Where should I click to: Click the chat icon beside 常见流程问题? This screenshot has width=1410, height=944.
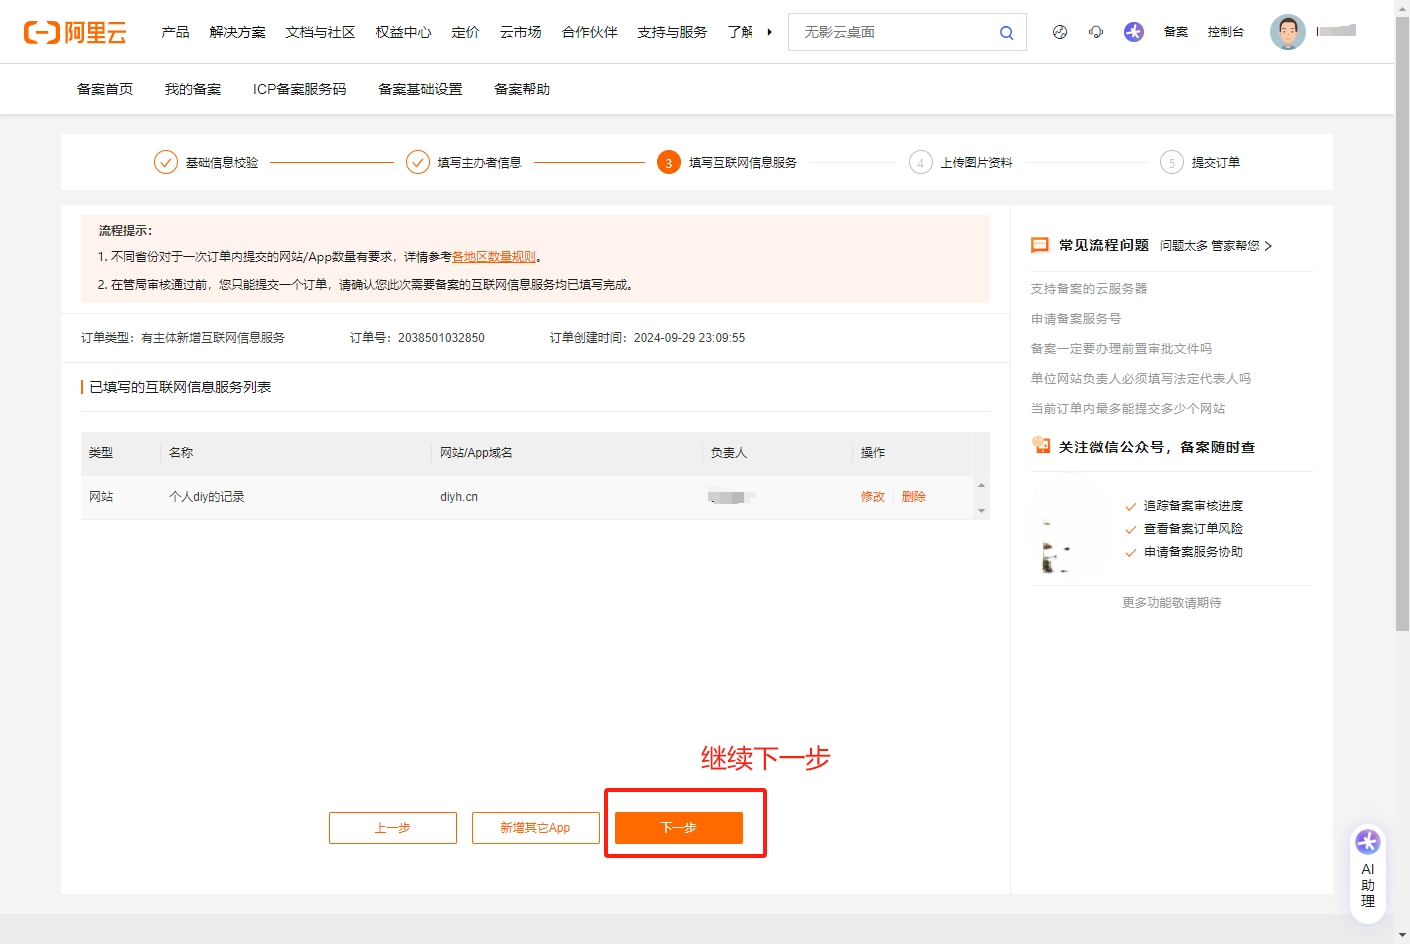[x=1040, y=244]
